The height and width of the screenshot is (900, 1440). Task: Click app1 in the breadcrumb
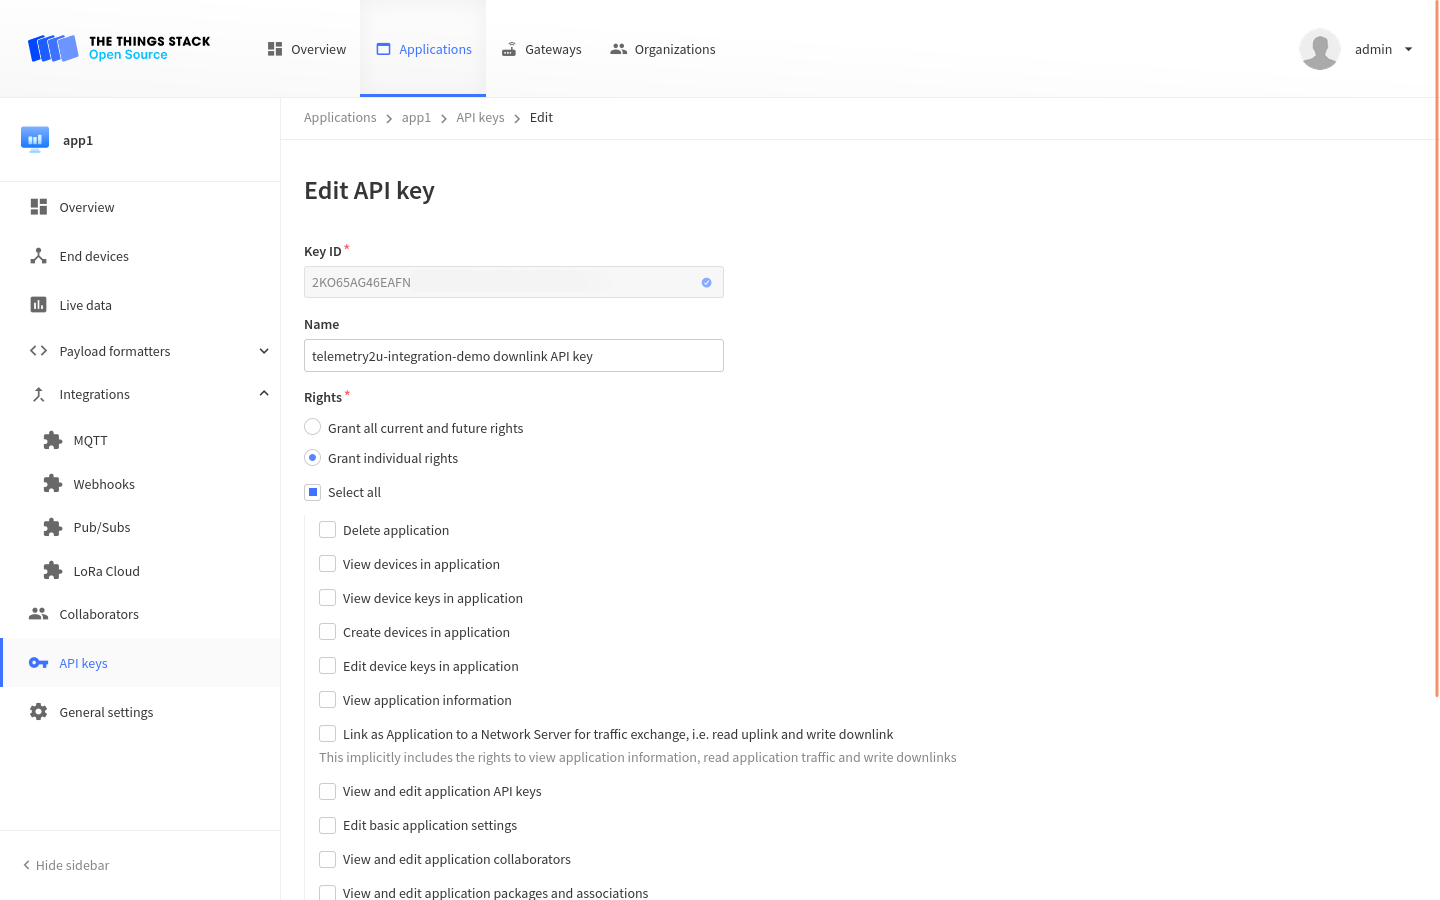pos(416,117)
